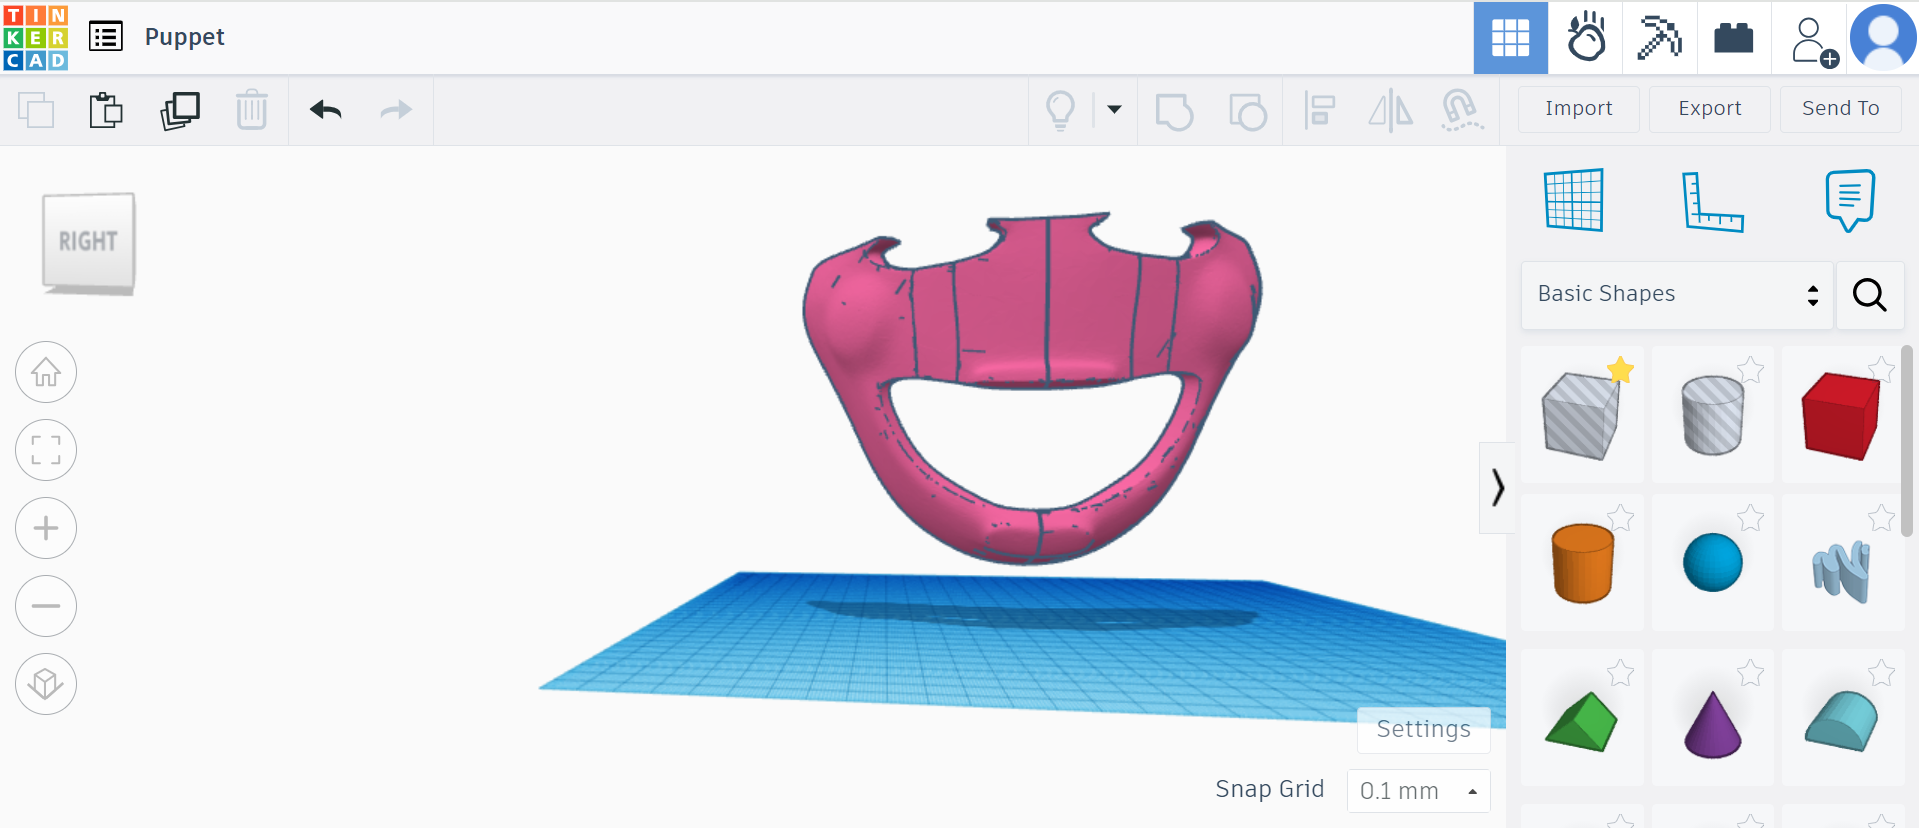This screenshot has height=828, width=1919.
Task: Open the Notes tool
Action: pos(1849,201)
